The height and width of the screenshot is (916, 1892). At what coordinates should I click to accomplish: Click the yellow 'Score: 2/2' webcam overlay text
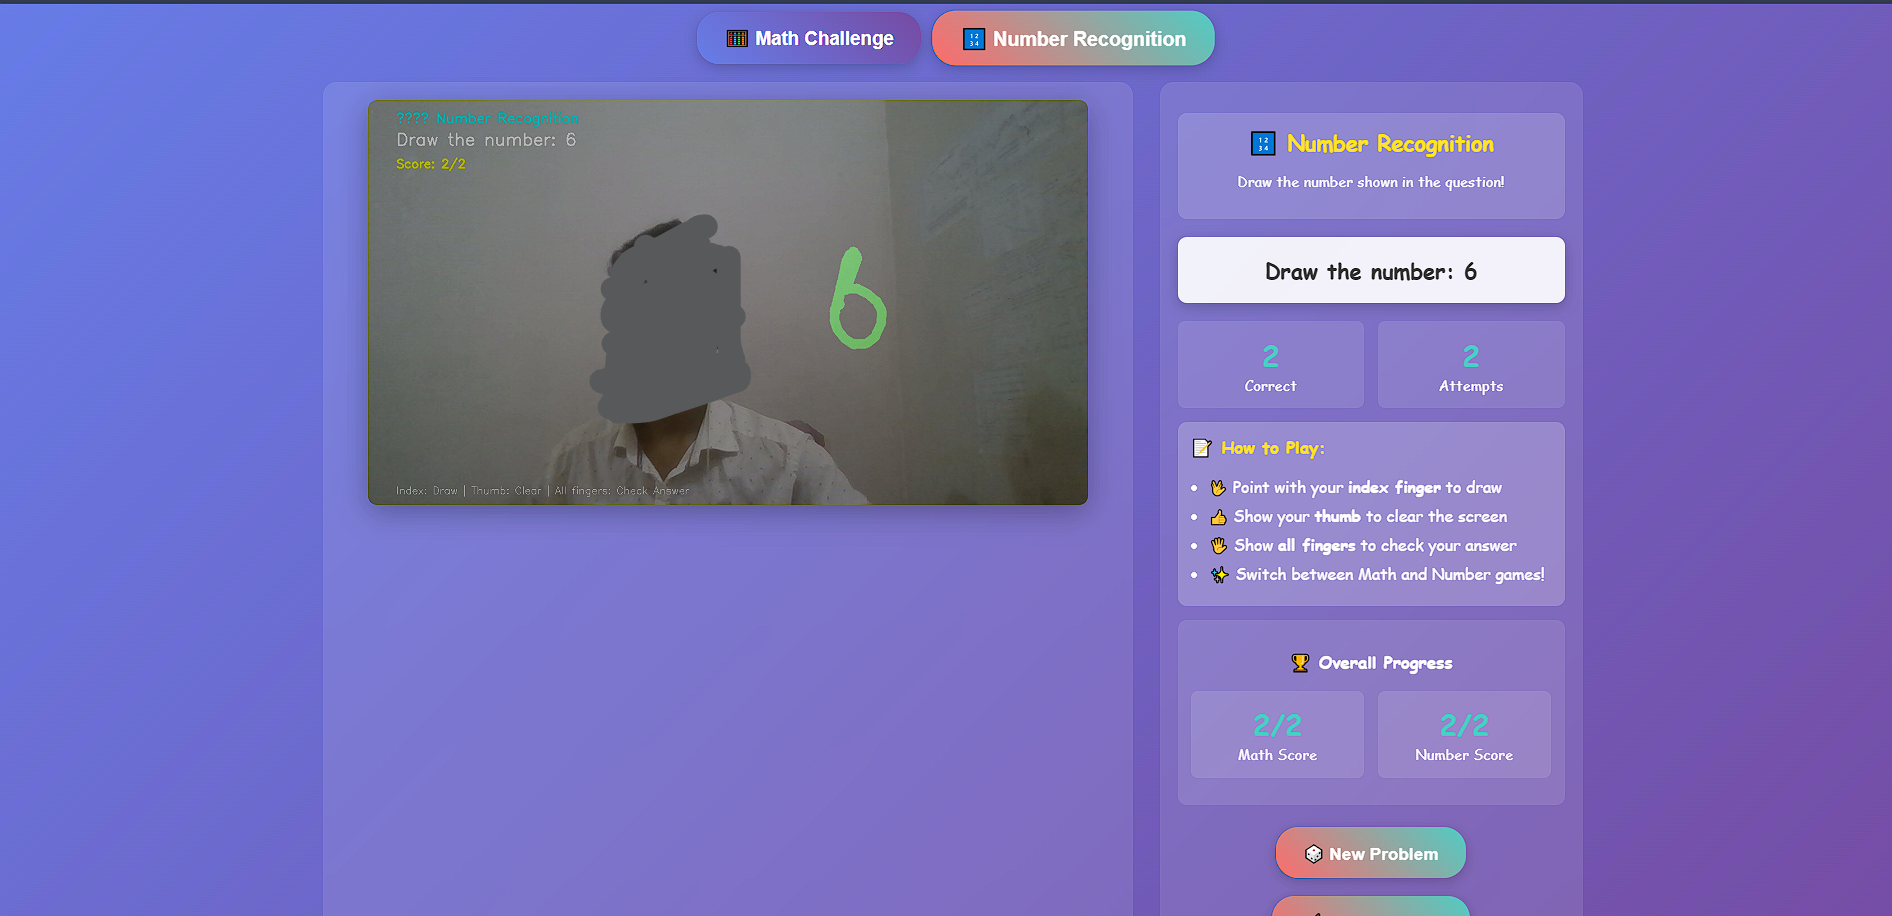(x=431, y=164)
